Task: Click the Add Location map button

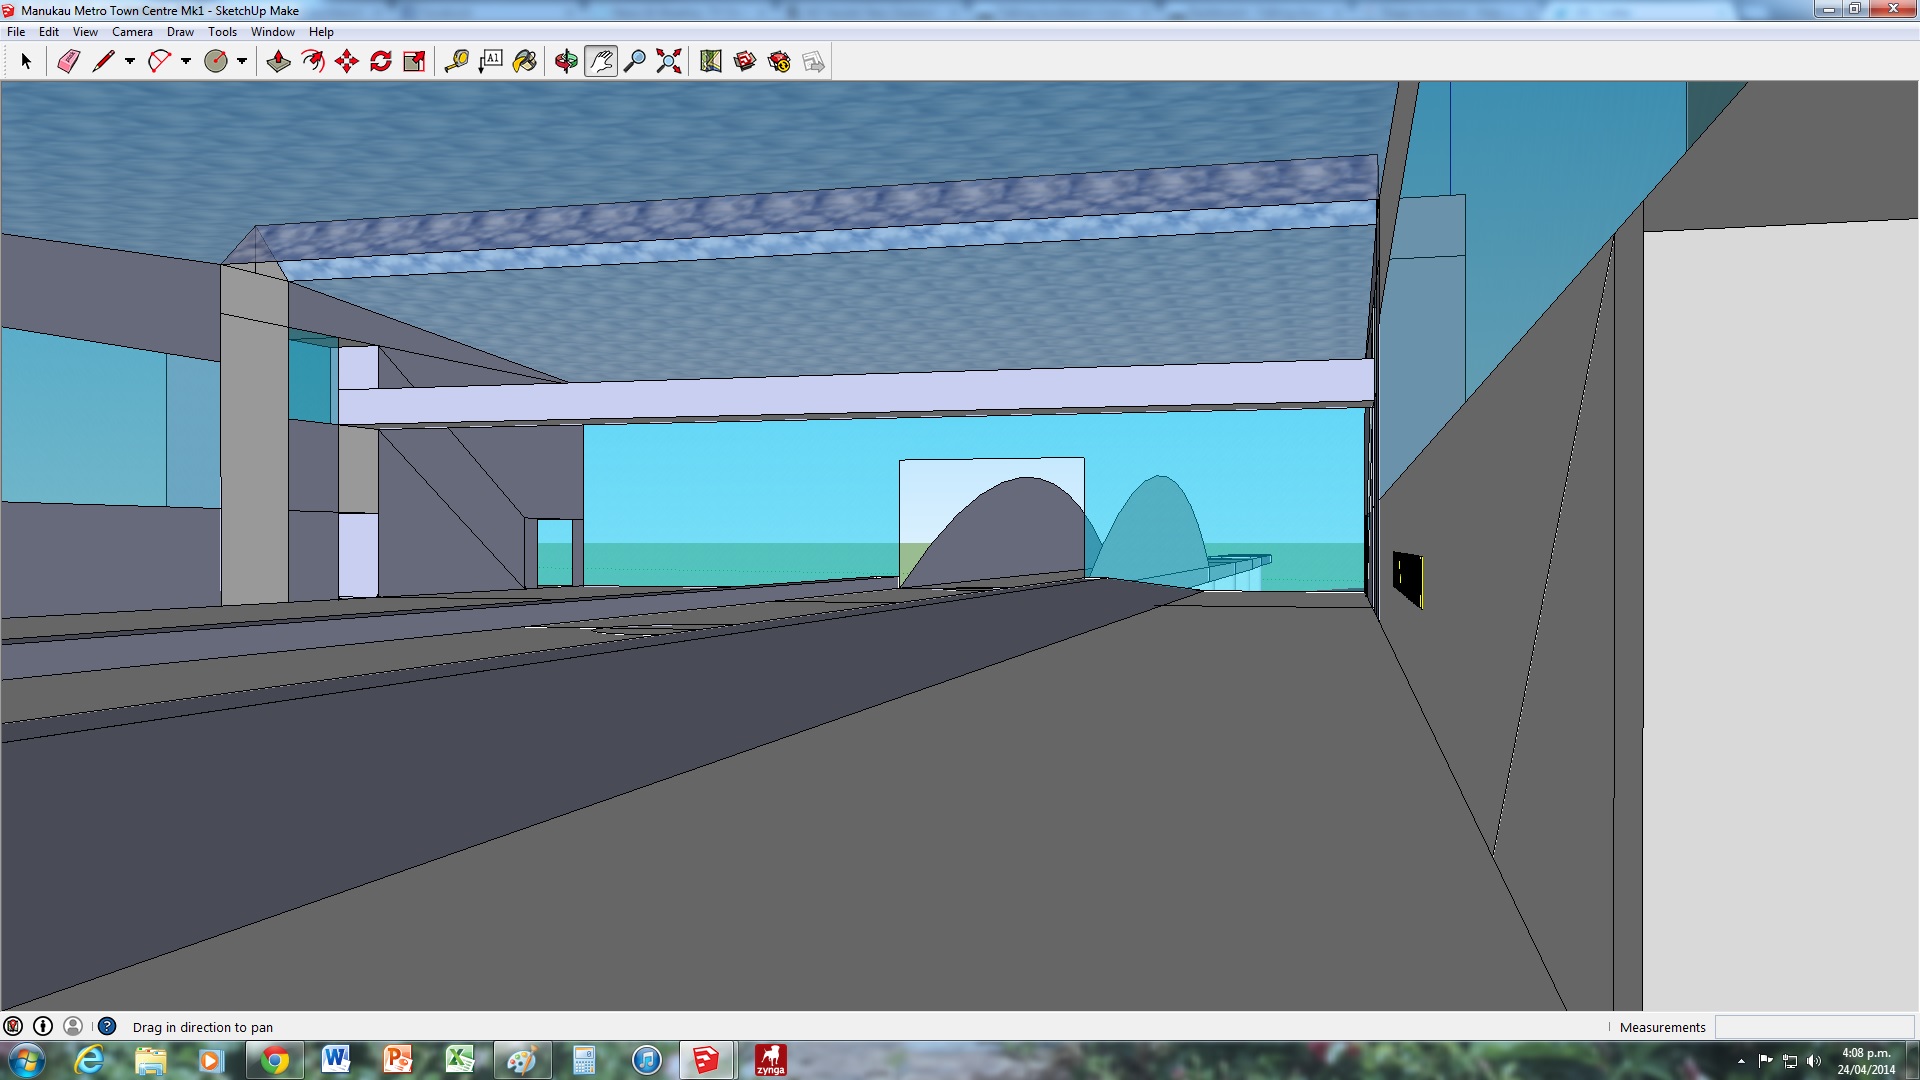Action: (x=711, y=62)
